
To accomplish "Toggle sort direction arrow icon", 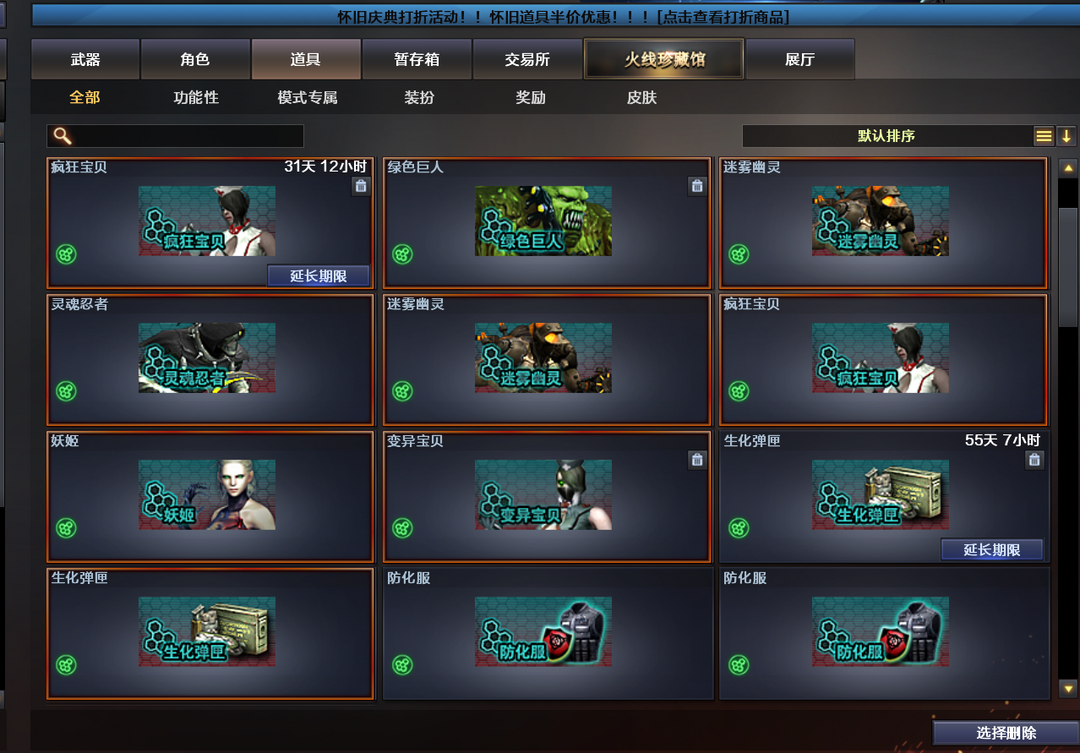I will [x=1066, y=136].
